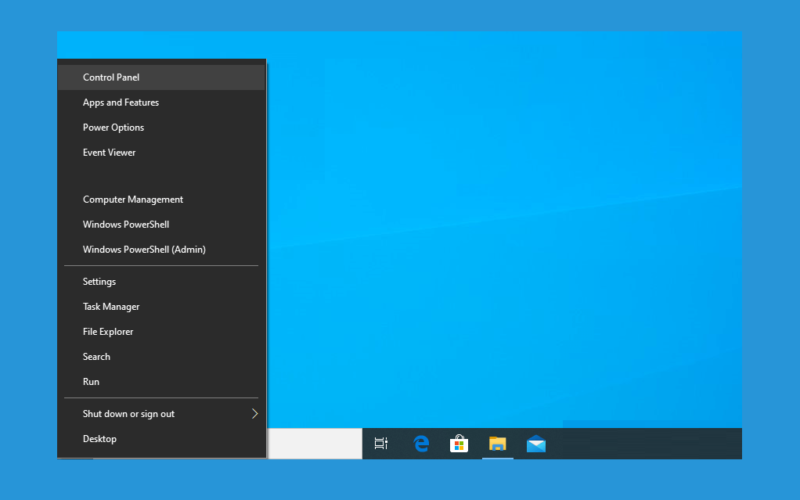This screenshot has height=500, width=800.
Task: Open Mail app from taskbar
Action: pos(536,443)
